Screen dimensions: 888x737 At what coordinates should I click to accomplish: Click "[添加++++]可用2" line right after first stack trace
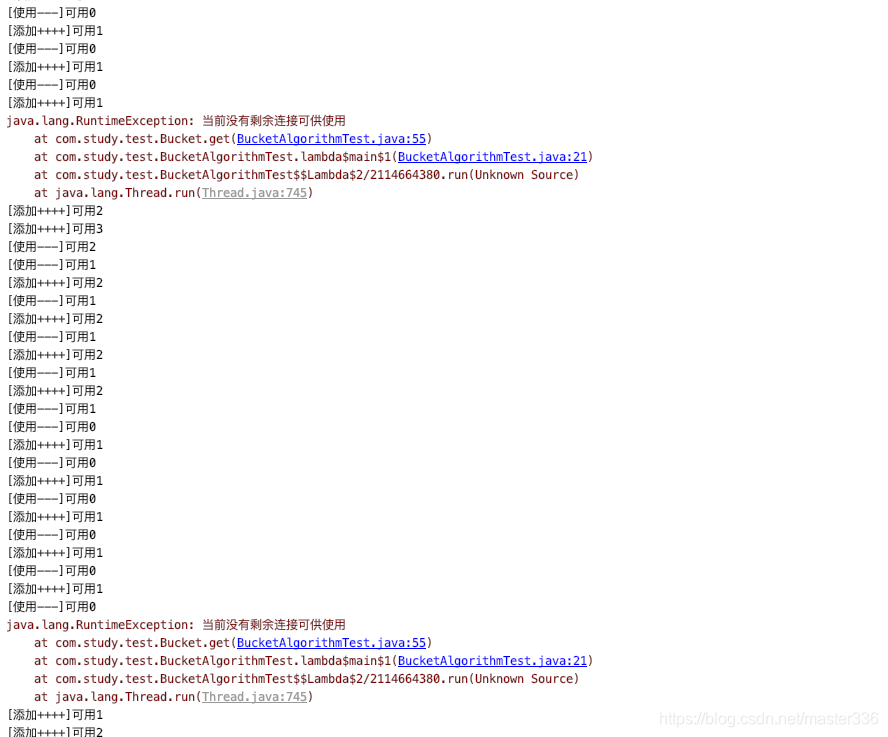point(55,211)
